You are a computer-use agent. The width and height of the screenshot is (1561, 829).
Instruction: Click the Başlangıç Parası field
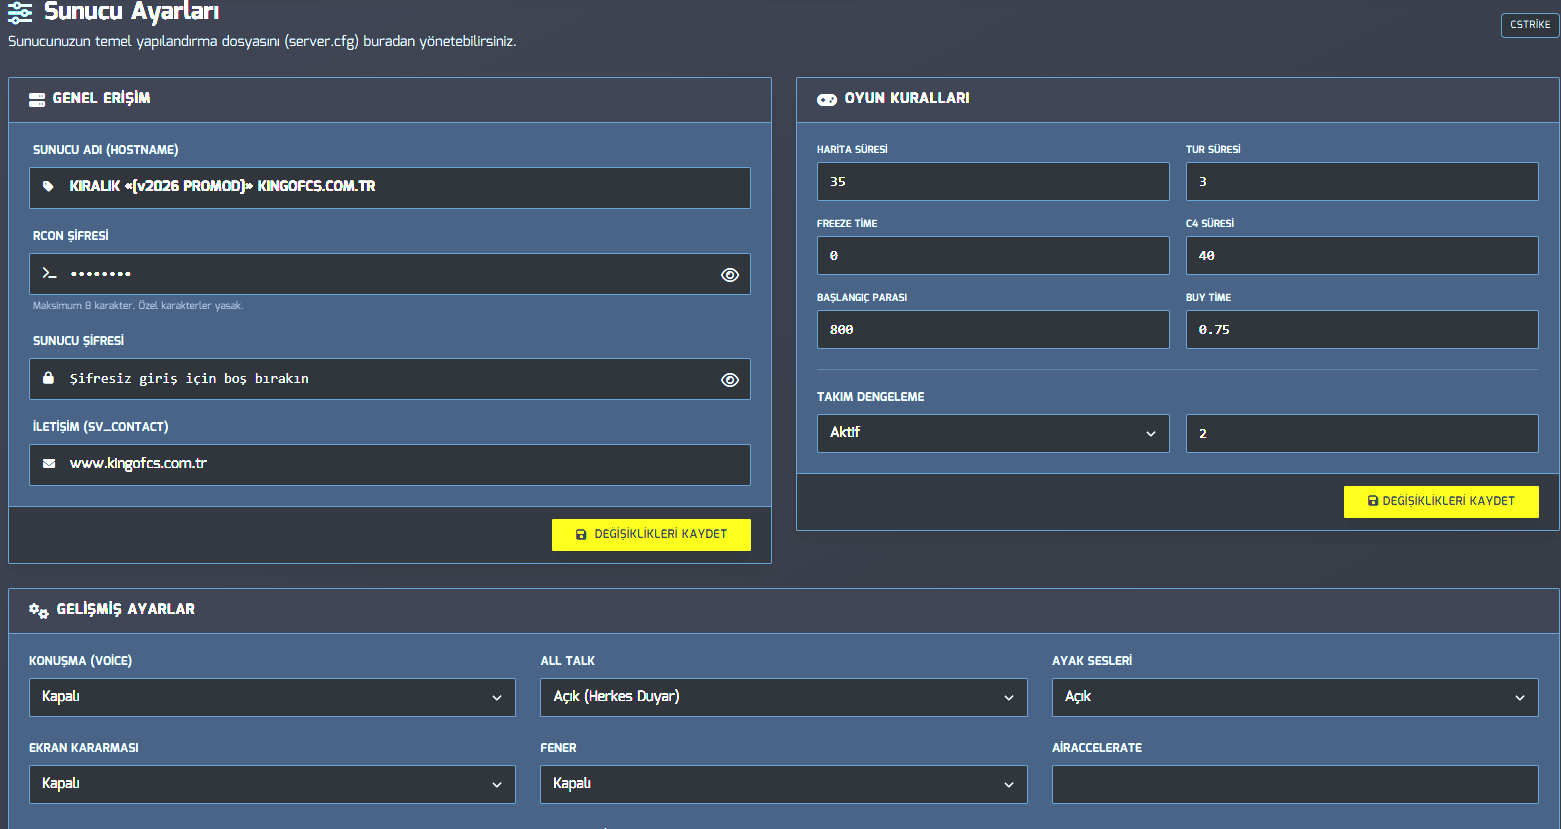[x=993, y=330]
